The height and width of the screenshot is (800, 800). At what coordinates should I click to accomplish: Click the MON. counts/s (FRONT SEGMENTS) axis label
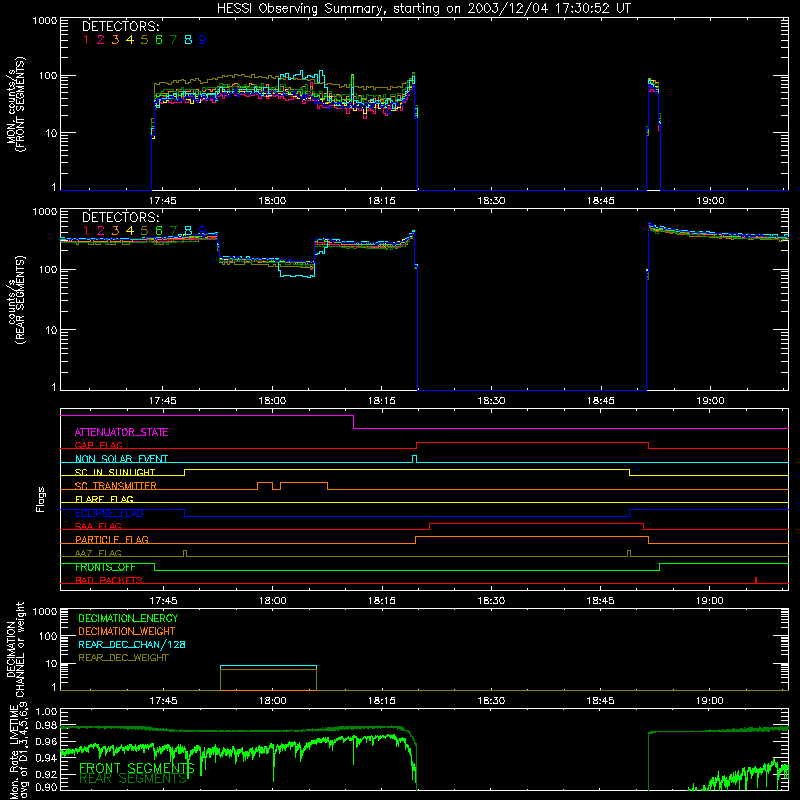[16, 104]
